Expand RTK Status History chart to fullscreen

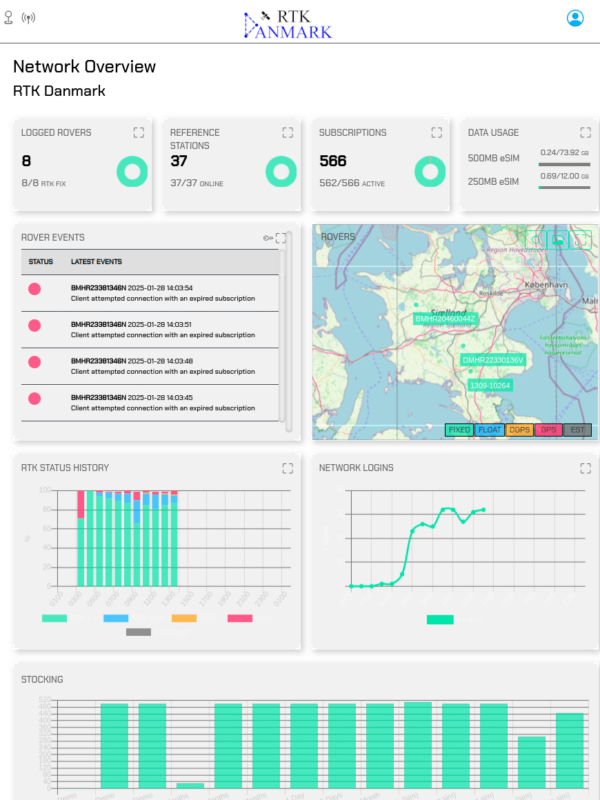pyautogui.click(x=288, y=468)
